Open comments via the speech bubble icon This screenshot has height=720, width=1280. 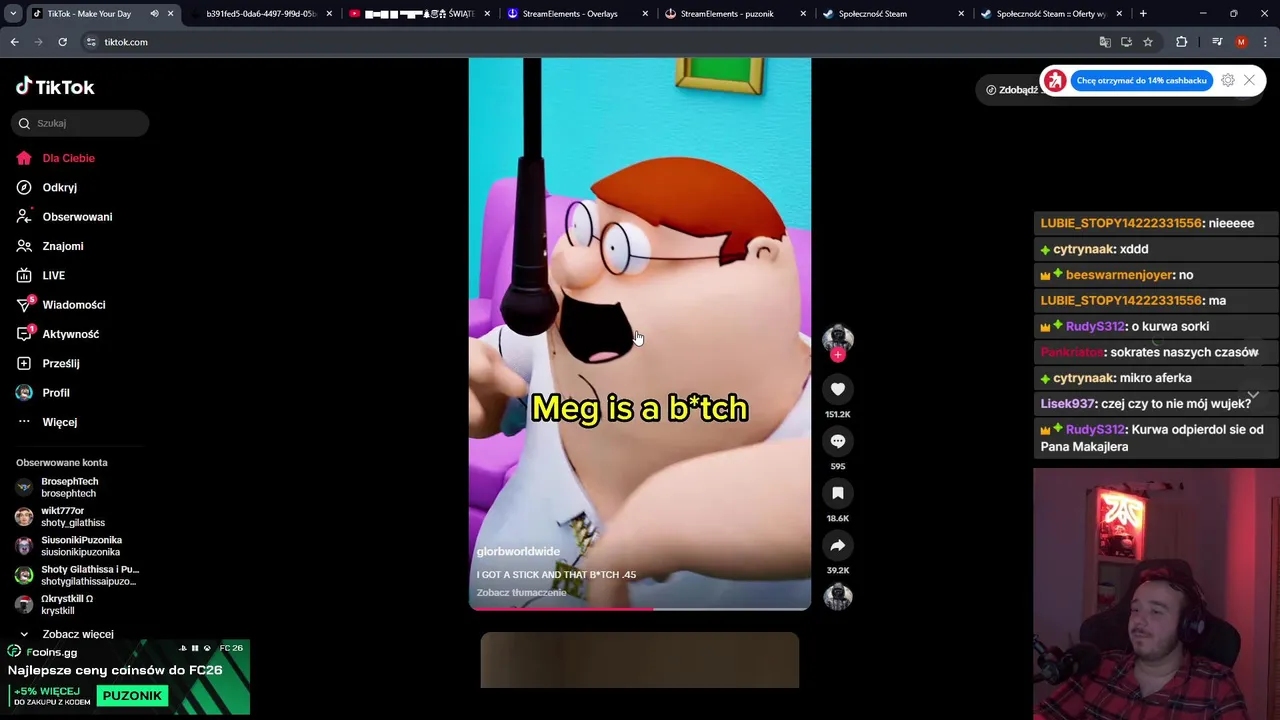click(838, 441)
